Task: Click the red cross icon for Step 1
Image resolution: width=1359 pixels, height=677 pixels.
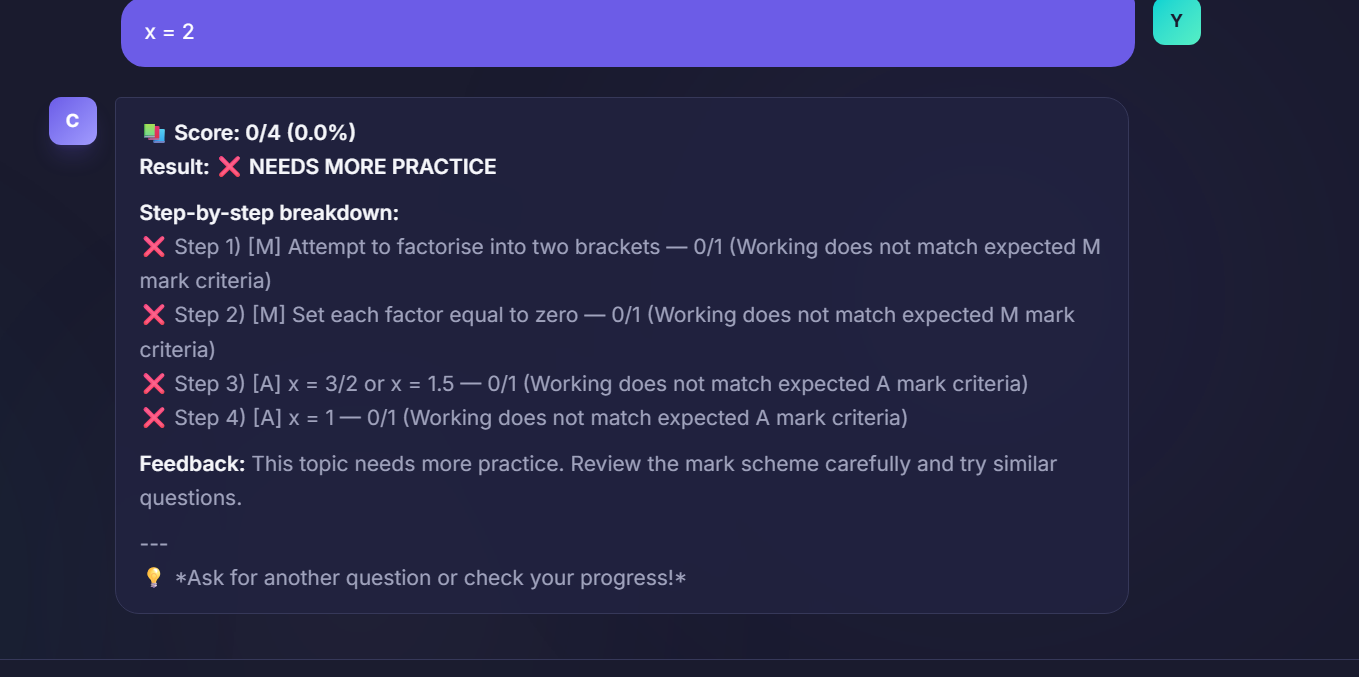Action: (x=154, y=247)
